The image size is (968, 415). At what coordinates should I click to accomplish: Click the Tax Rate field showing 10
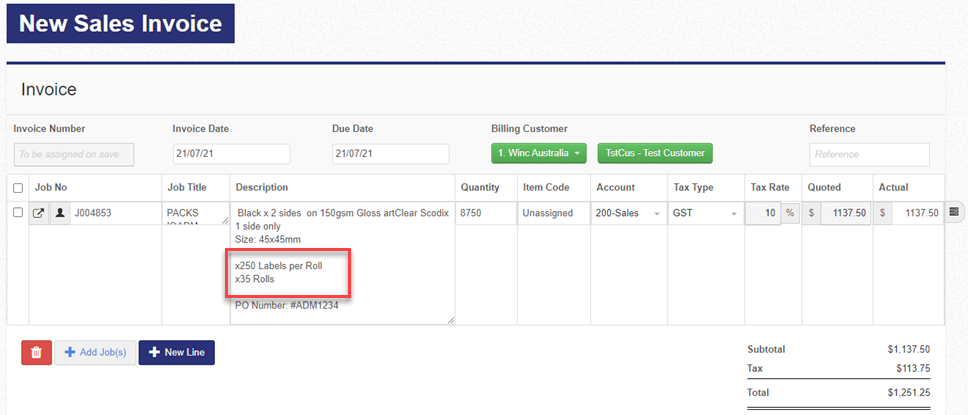763,213
